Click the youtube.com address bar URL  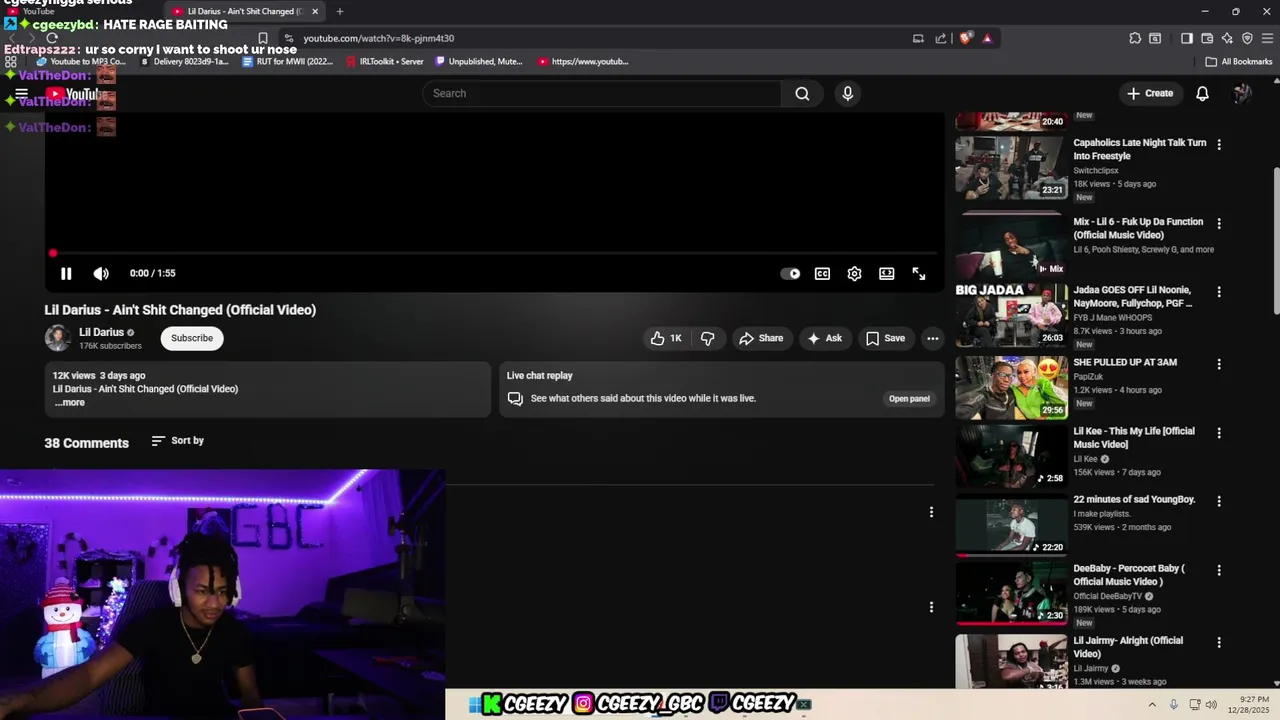pyautogui.click(x=379, y=38)
